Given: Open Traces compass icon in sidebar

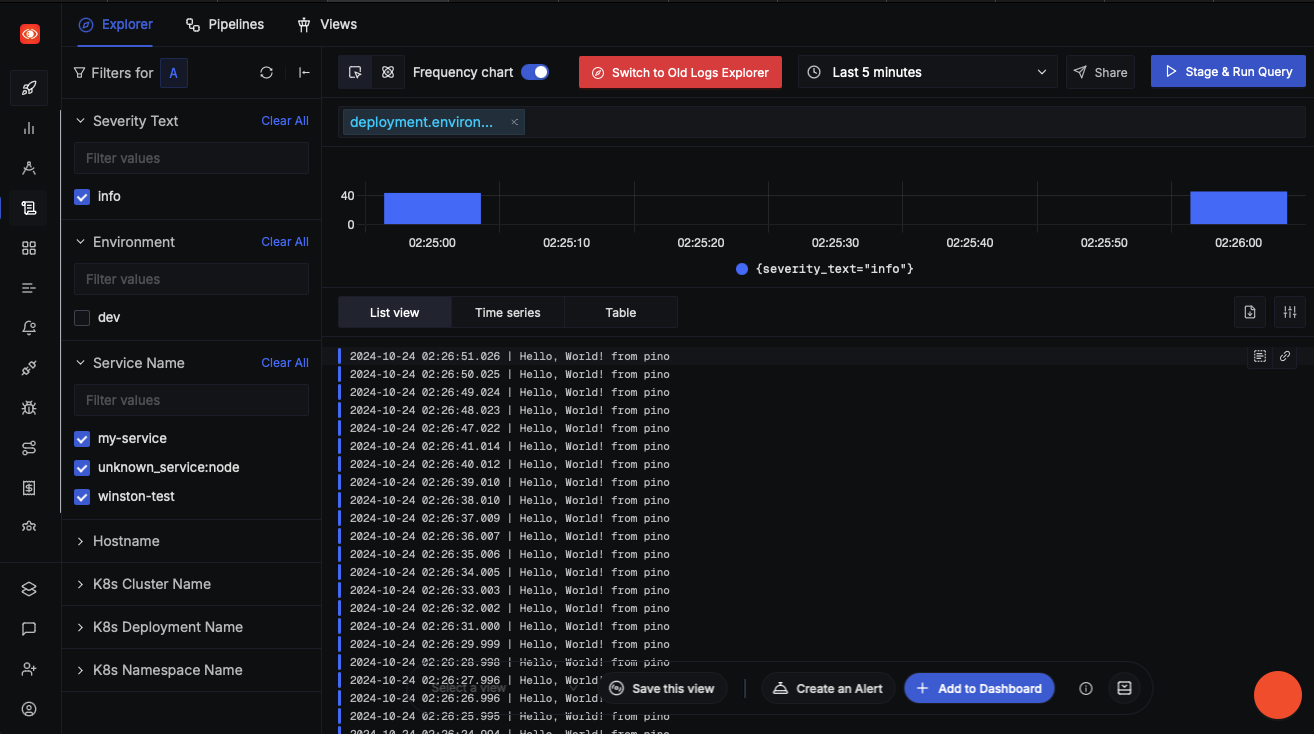Looking at the screenshot, I should pyautogui.click(x=29, y=168).
